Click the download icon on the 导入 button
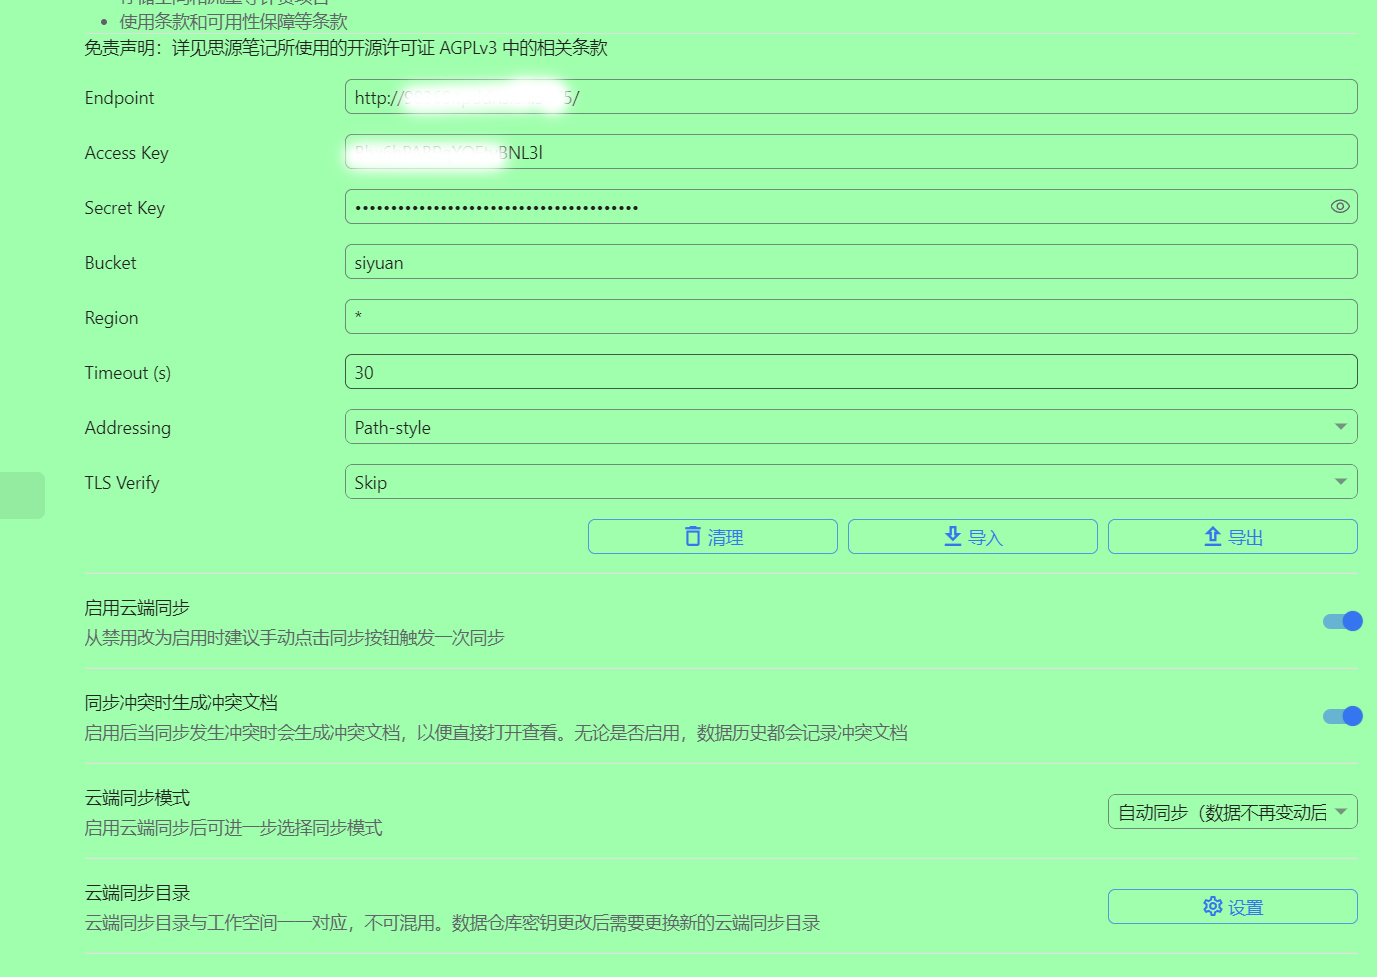 (x=952, y=537)
